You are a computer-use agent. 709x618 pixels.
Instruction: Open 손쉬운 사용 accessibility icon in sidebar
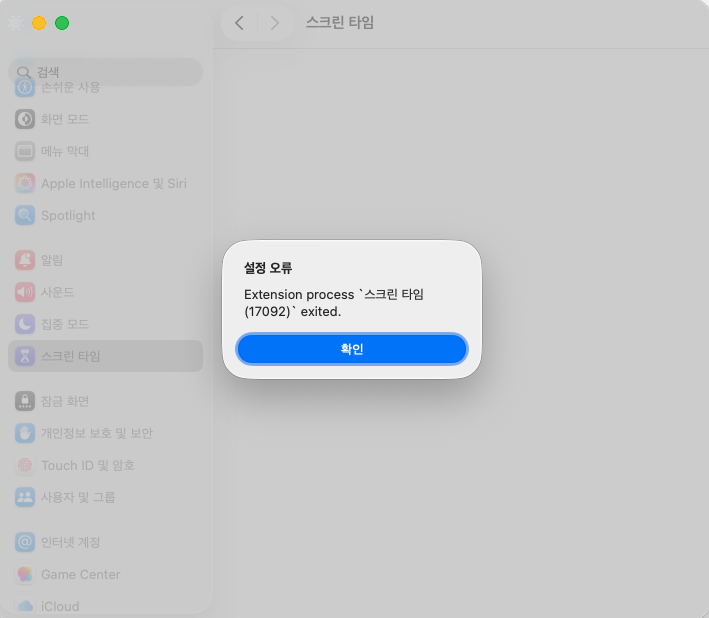coord(25,88)
